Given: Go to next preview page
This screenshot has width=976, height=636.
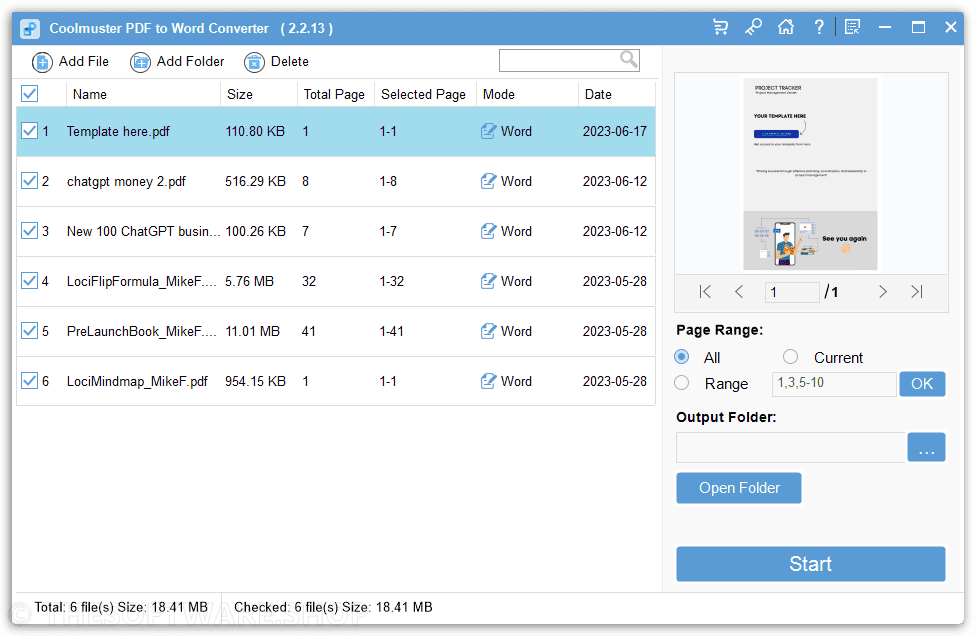Looking at the screenshot, I should (x=883, y=291).
